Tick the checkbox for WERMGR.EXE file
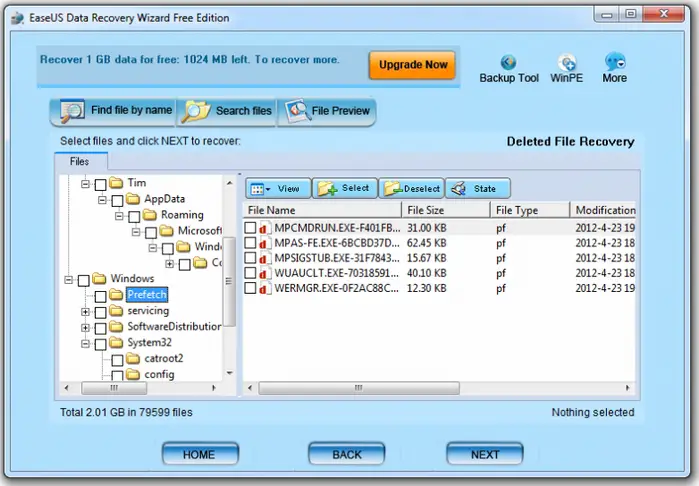699x486 pixels. 250,288
